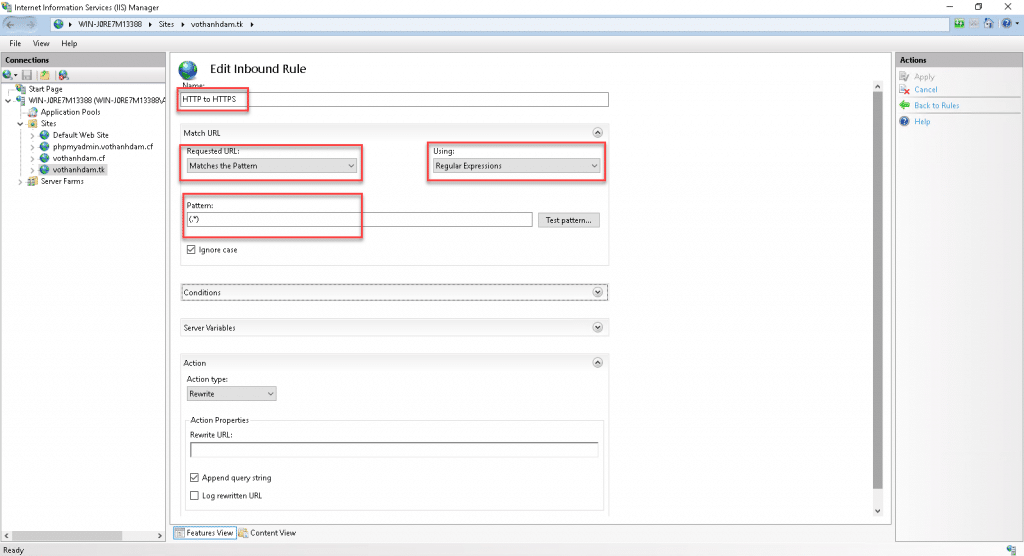Click the Application Pools icon in the tree
This screenshot has height=556, width=1024.
click(x=32, y=112)
